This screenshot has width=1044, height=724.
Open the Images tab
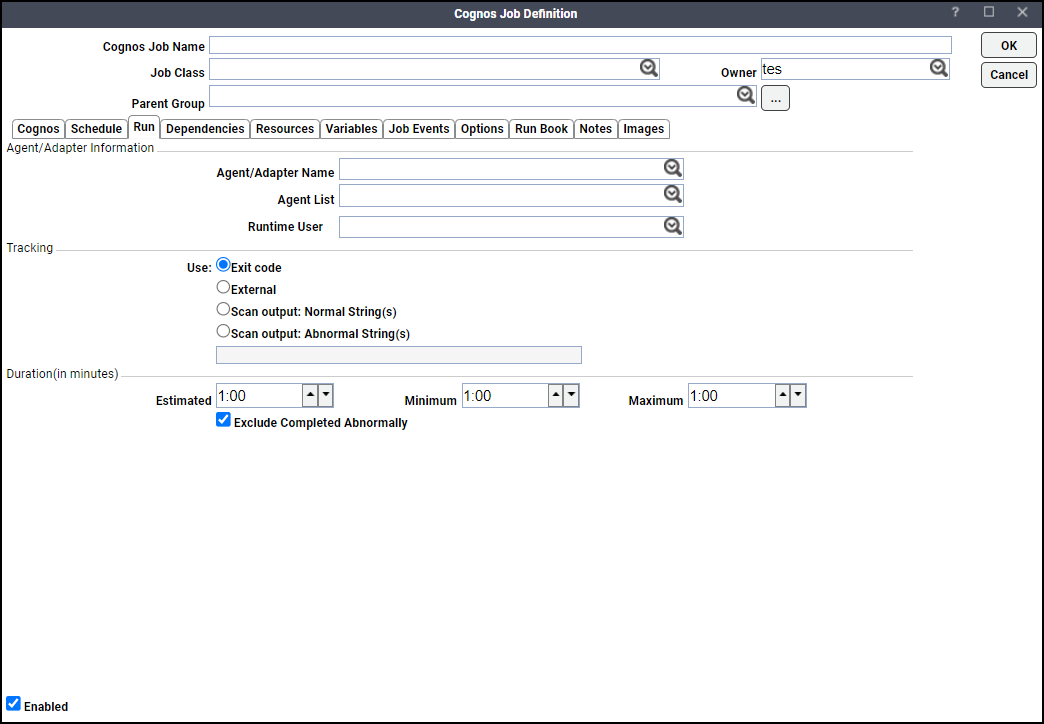[x=644, y=129]
